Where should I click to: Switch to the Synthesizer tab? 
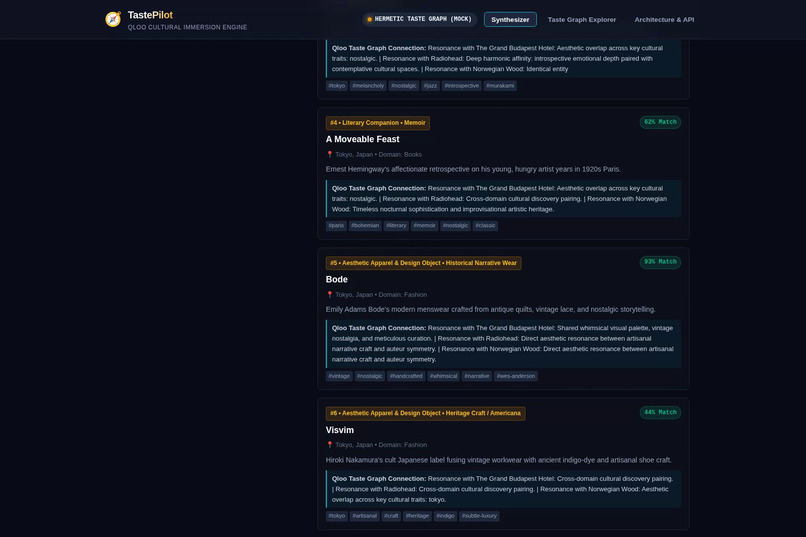[510, 20]
